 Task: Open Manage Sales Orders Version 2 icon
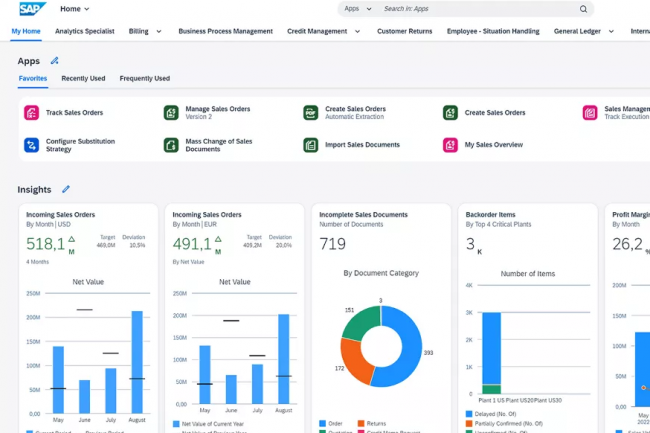[171, 113]
